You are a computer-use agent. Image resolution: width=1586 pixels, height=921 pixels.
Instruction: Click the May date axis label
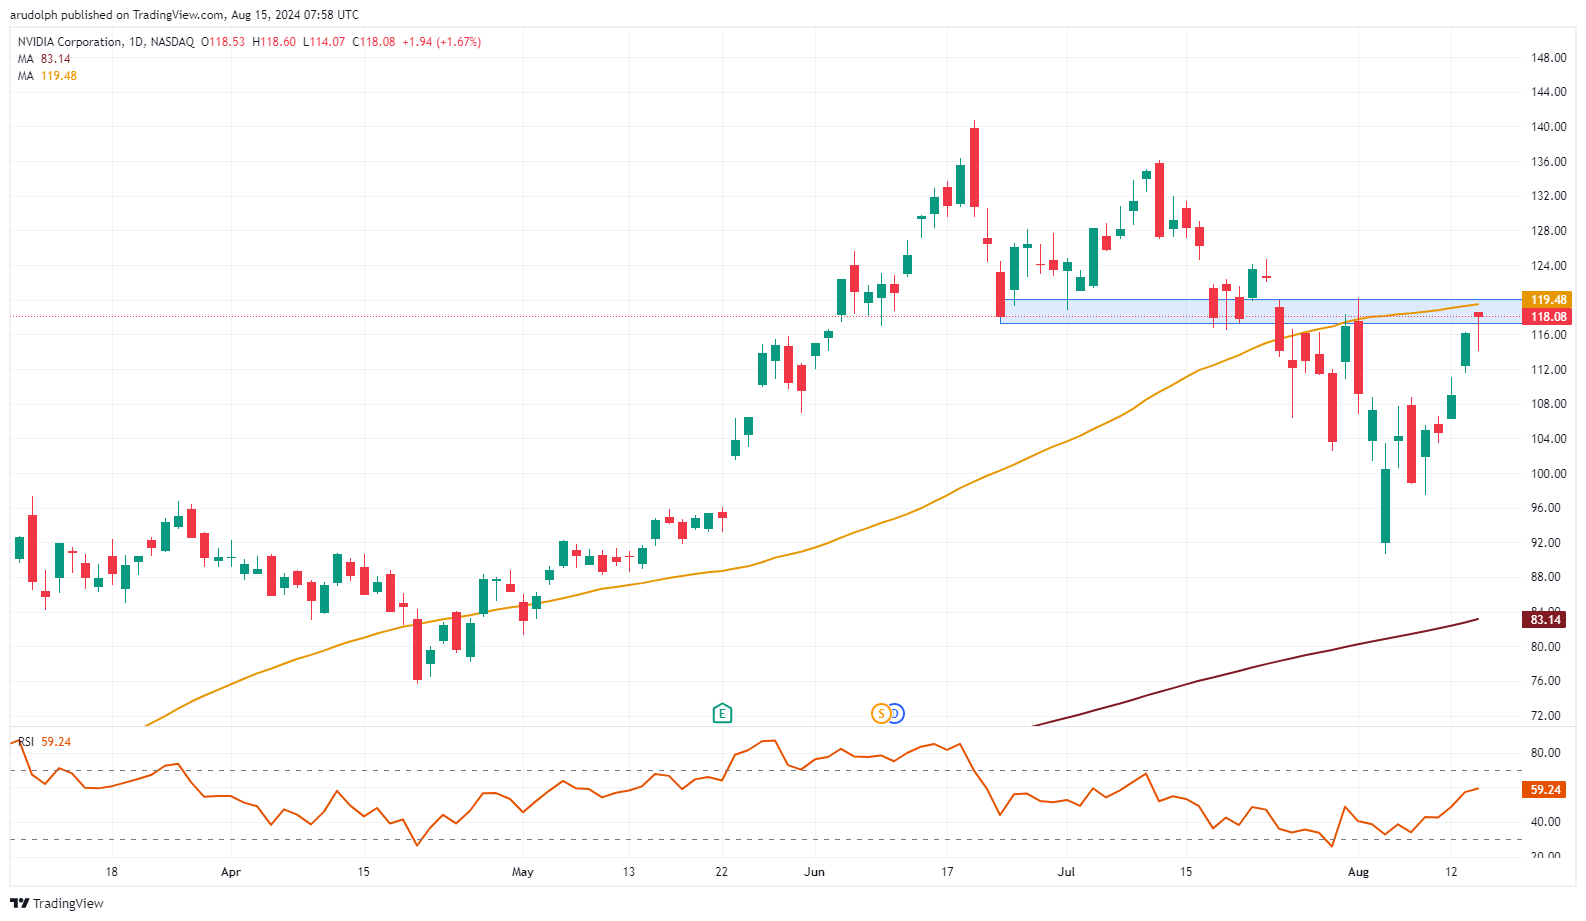(x=523, y=872)
